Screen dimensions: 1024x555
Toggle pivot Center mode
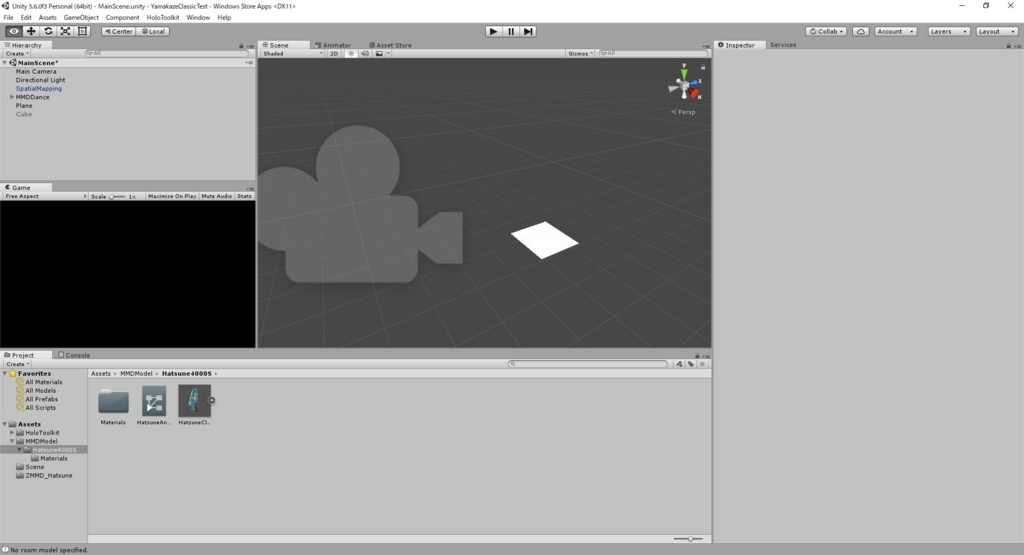(119, 31)
